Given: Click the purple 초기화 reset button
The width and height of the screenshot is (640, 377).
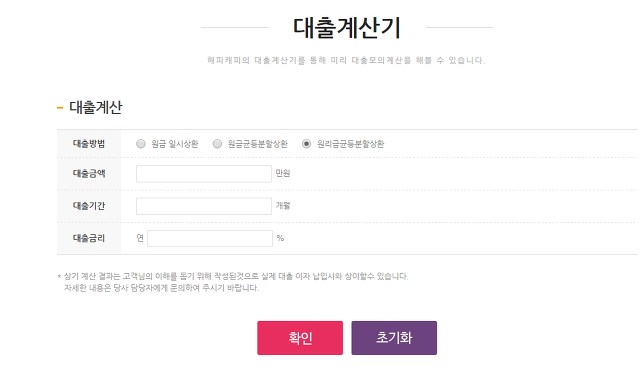Looking at the screenshot, I should click(x=394, y=338).
